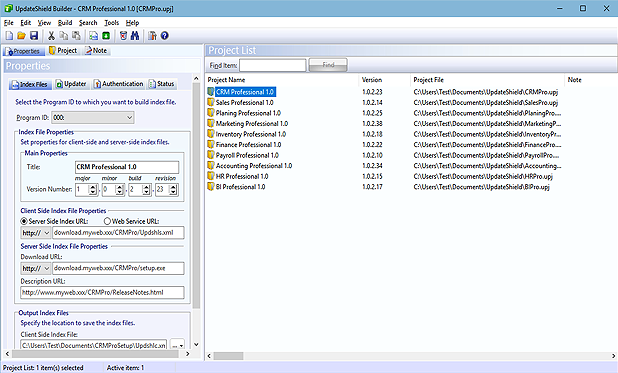Click the browse button beside Client Side Index File

[177, 345]
